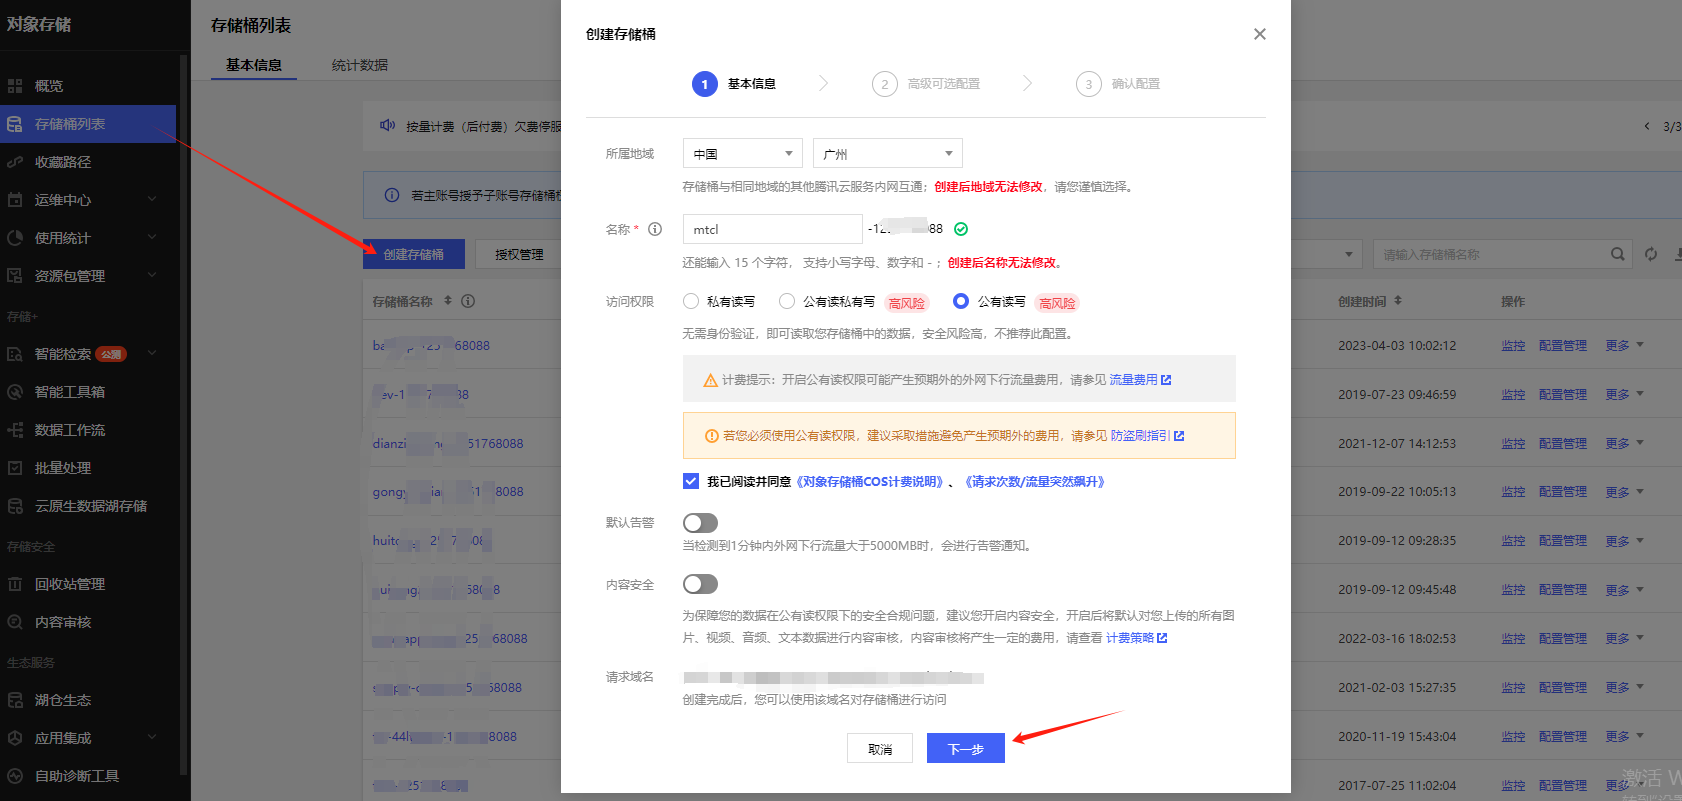Open the 广州 city dropdown
Viewport: 1682px width, 801px height.
[887, 154]
